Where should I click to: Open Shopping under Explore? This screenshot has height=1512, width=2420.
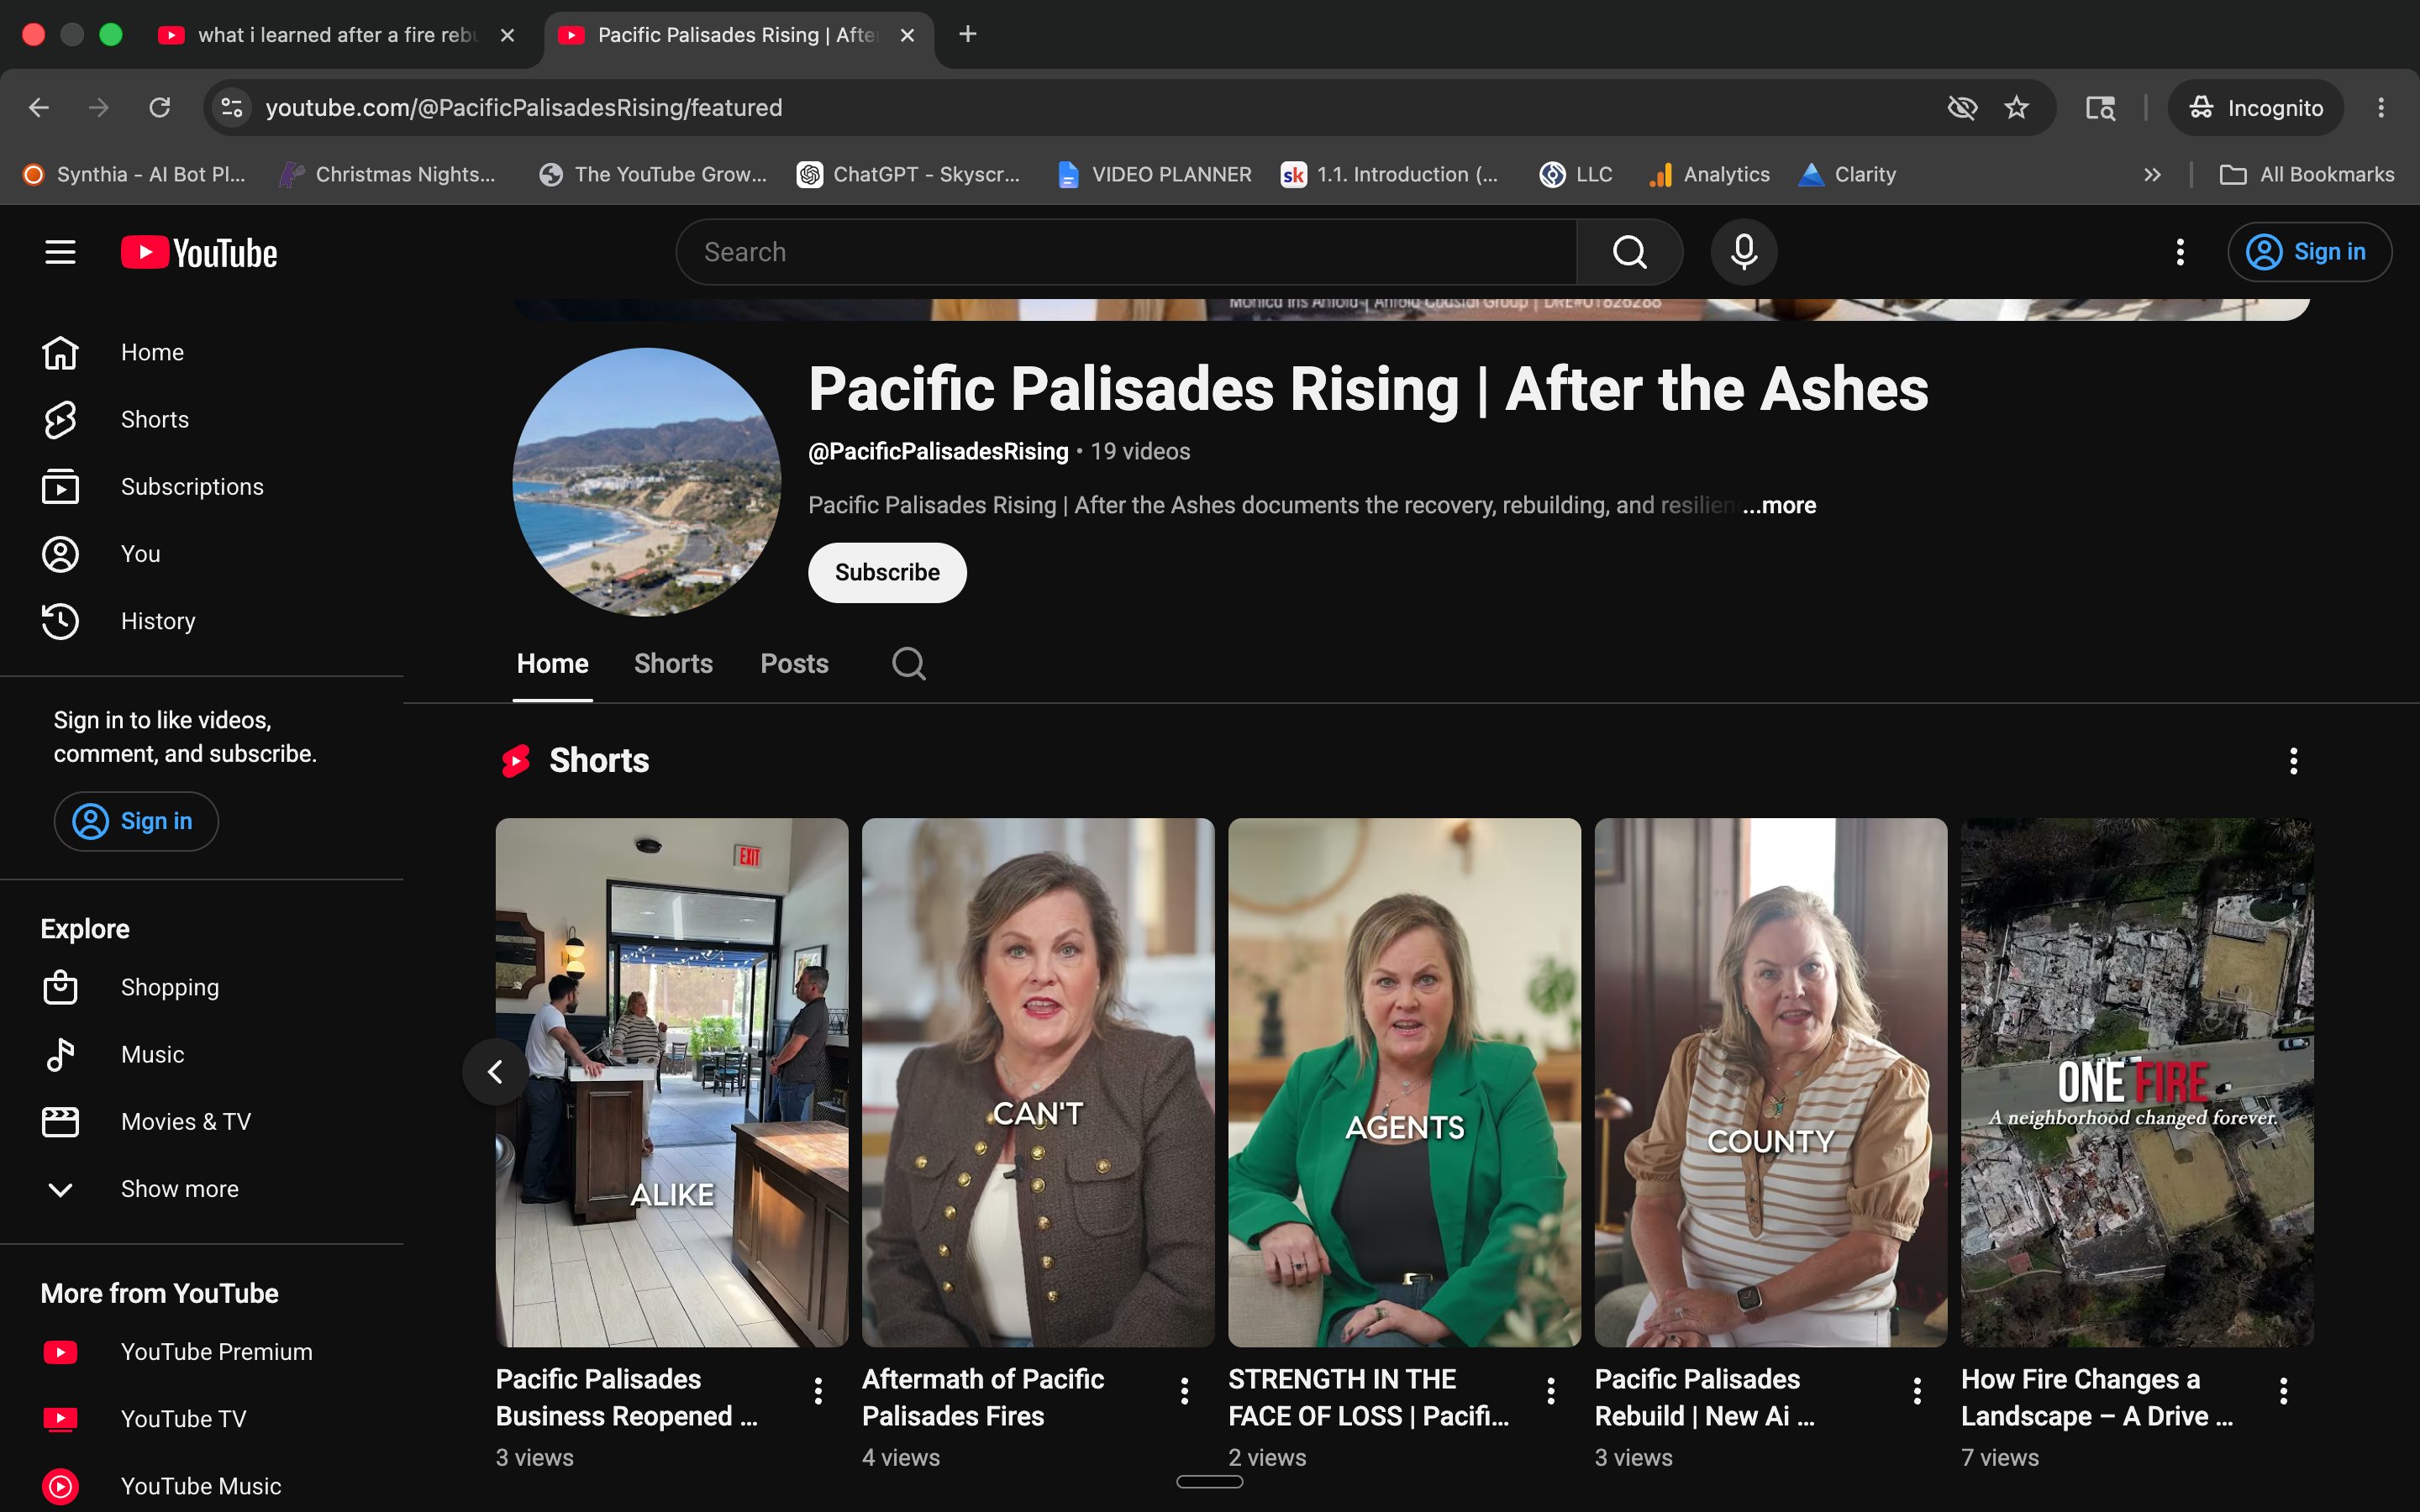(202, 988)
